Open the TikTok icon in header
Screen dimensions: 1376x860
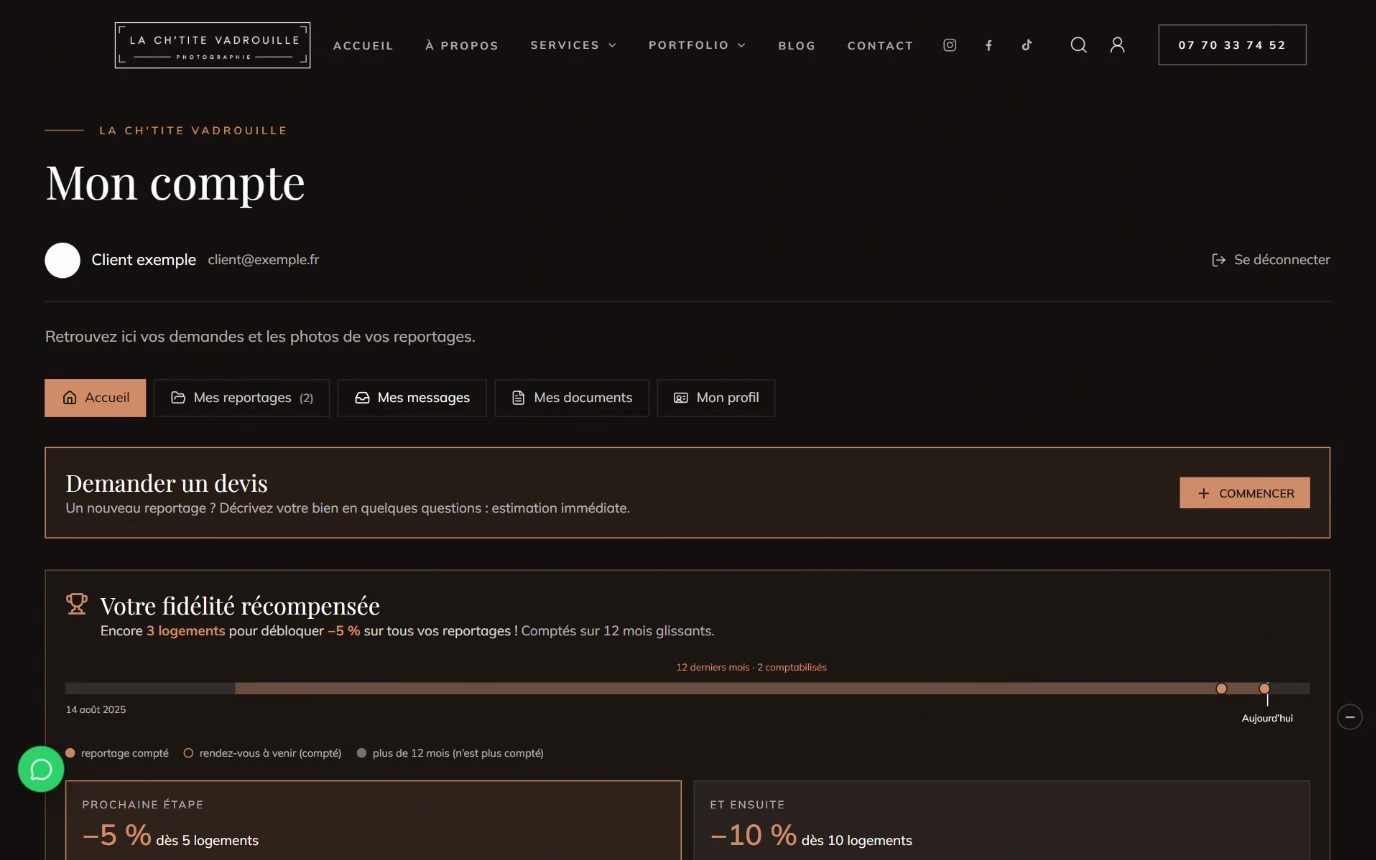1026,45
